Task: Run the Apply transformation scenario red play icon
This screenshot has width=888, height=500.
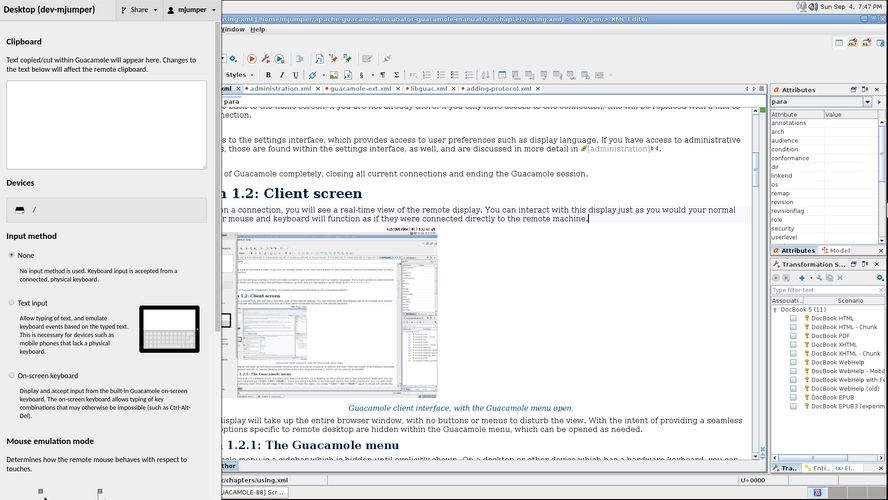Action: (x=252, y=59)
